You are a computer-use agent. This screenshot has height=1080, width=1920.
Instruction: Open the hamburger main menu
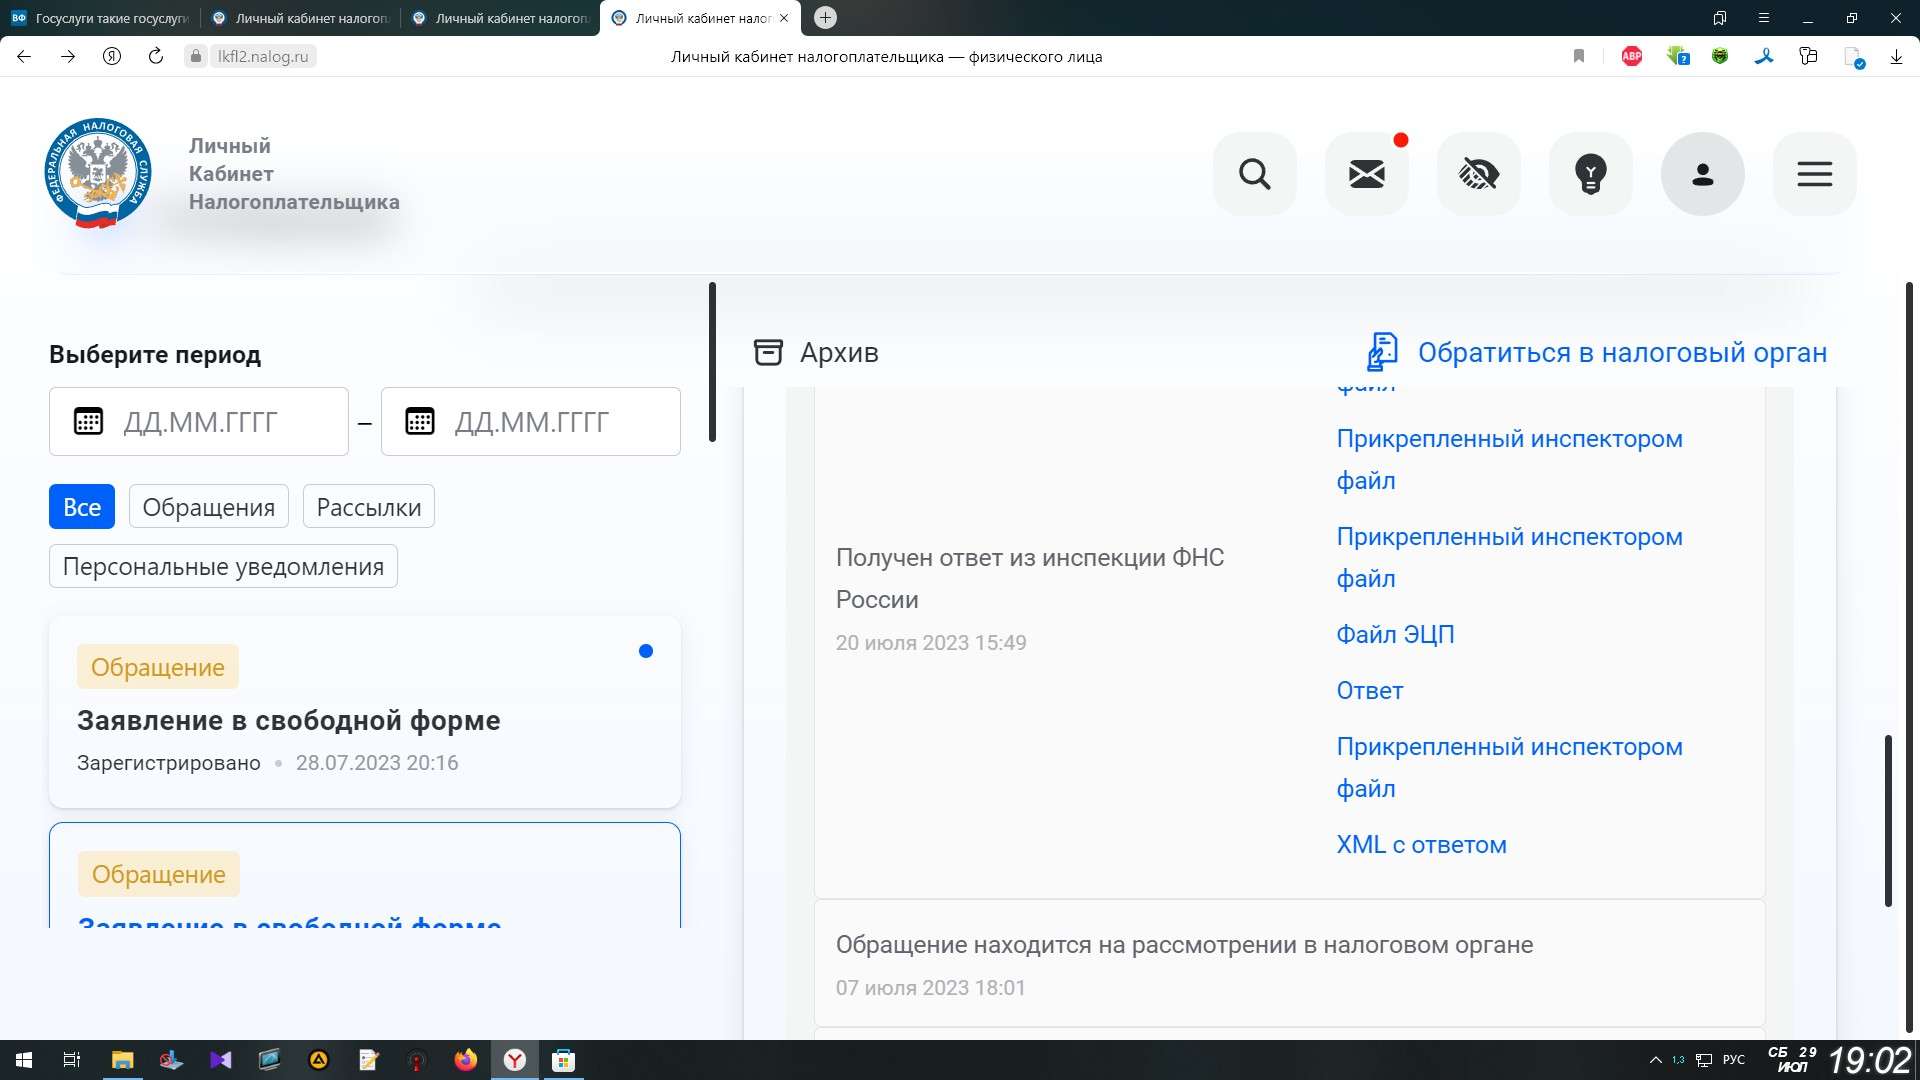click(1814, 174)
